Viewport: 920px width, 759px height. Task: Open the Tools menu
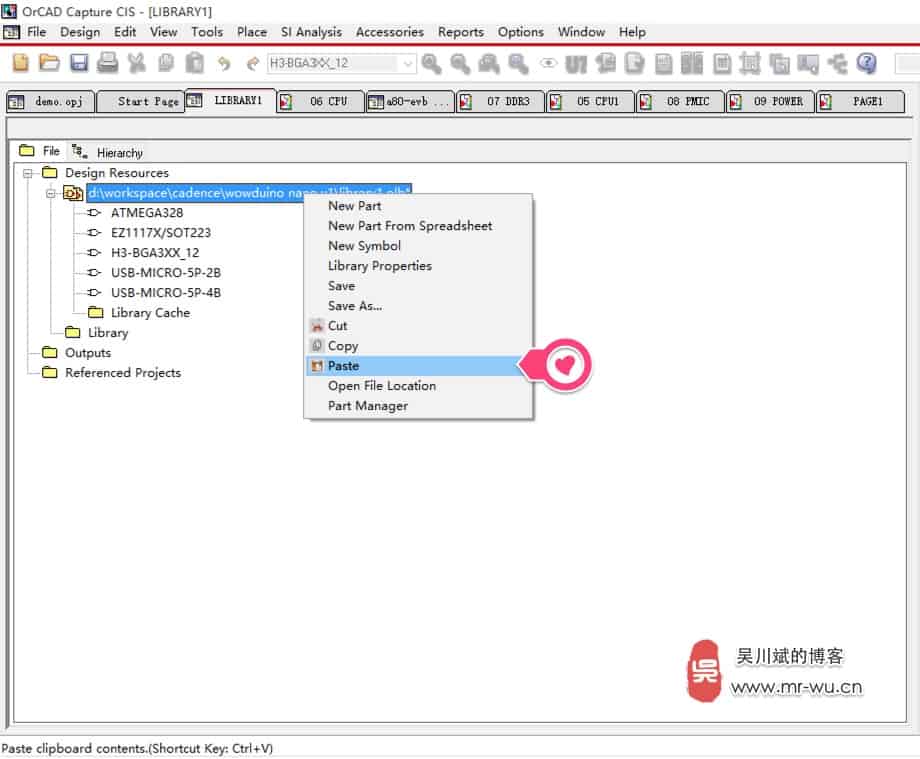coord(207,32)
